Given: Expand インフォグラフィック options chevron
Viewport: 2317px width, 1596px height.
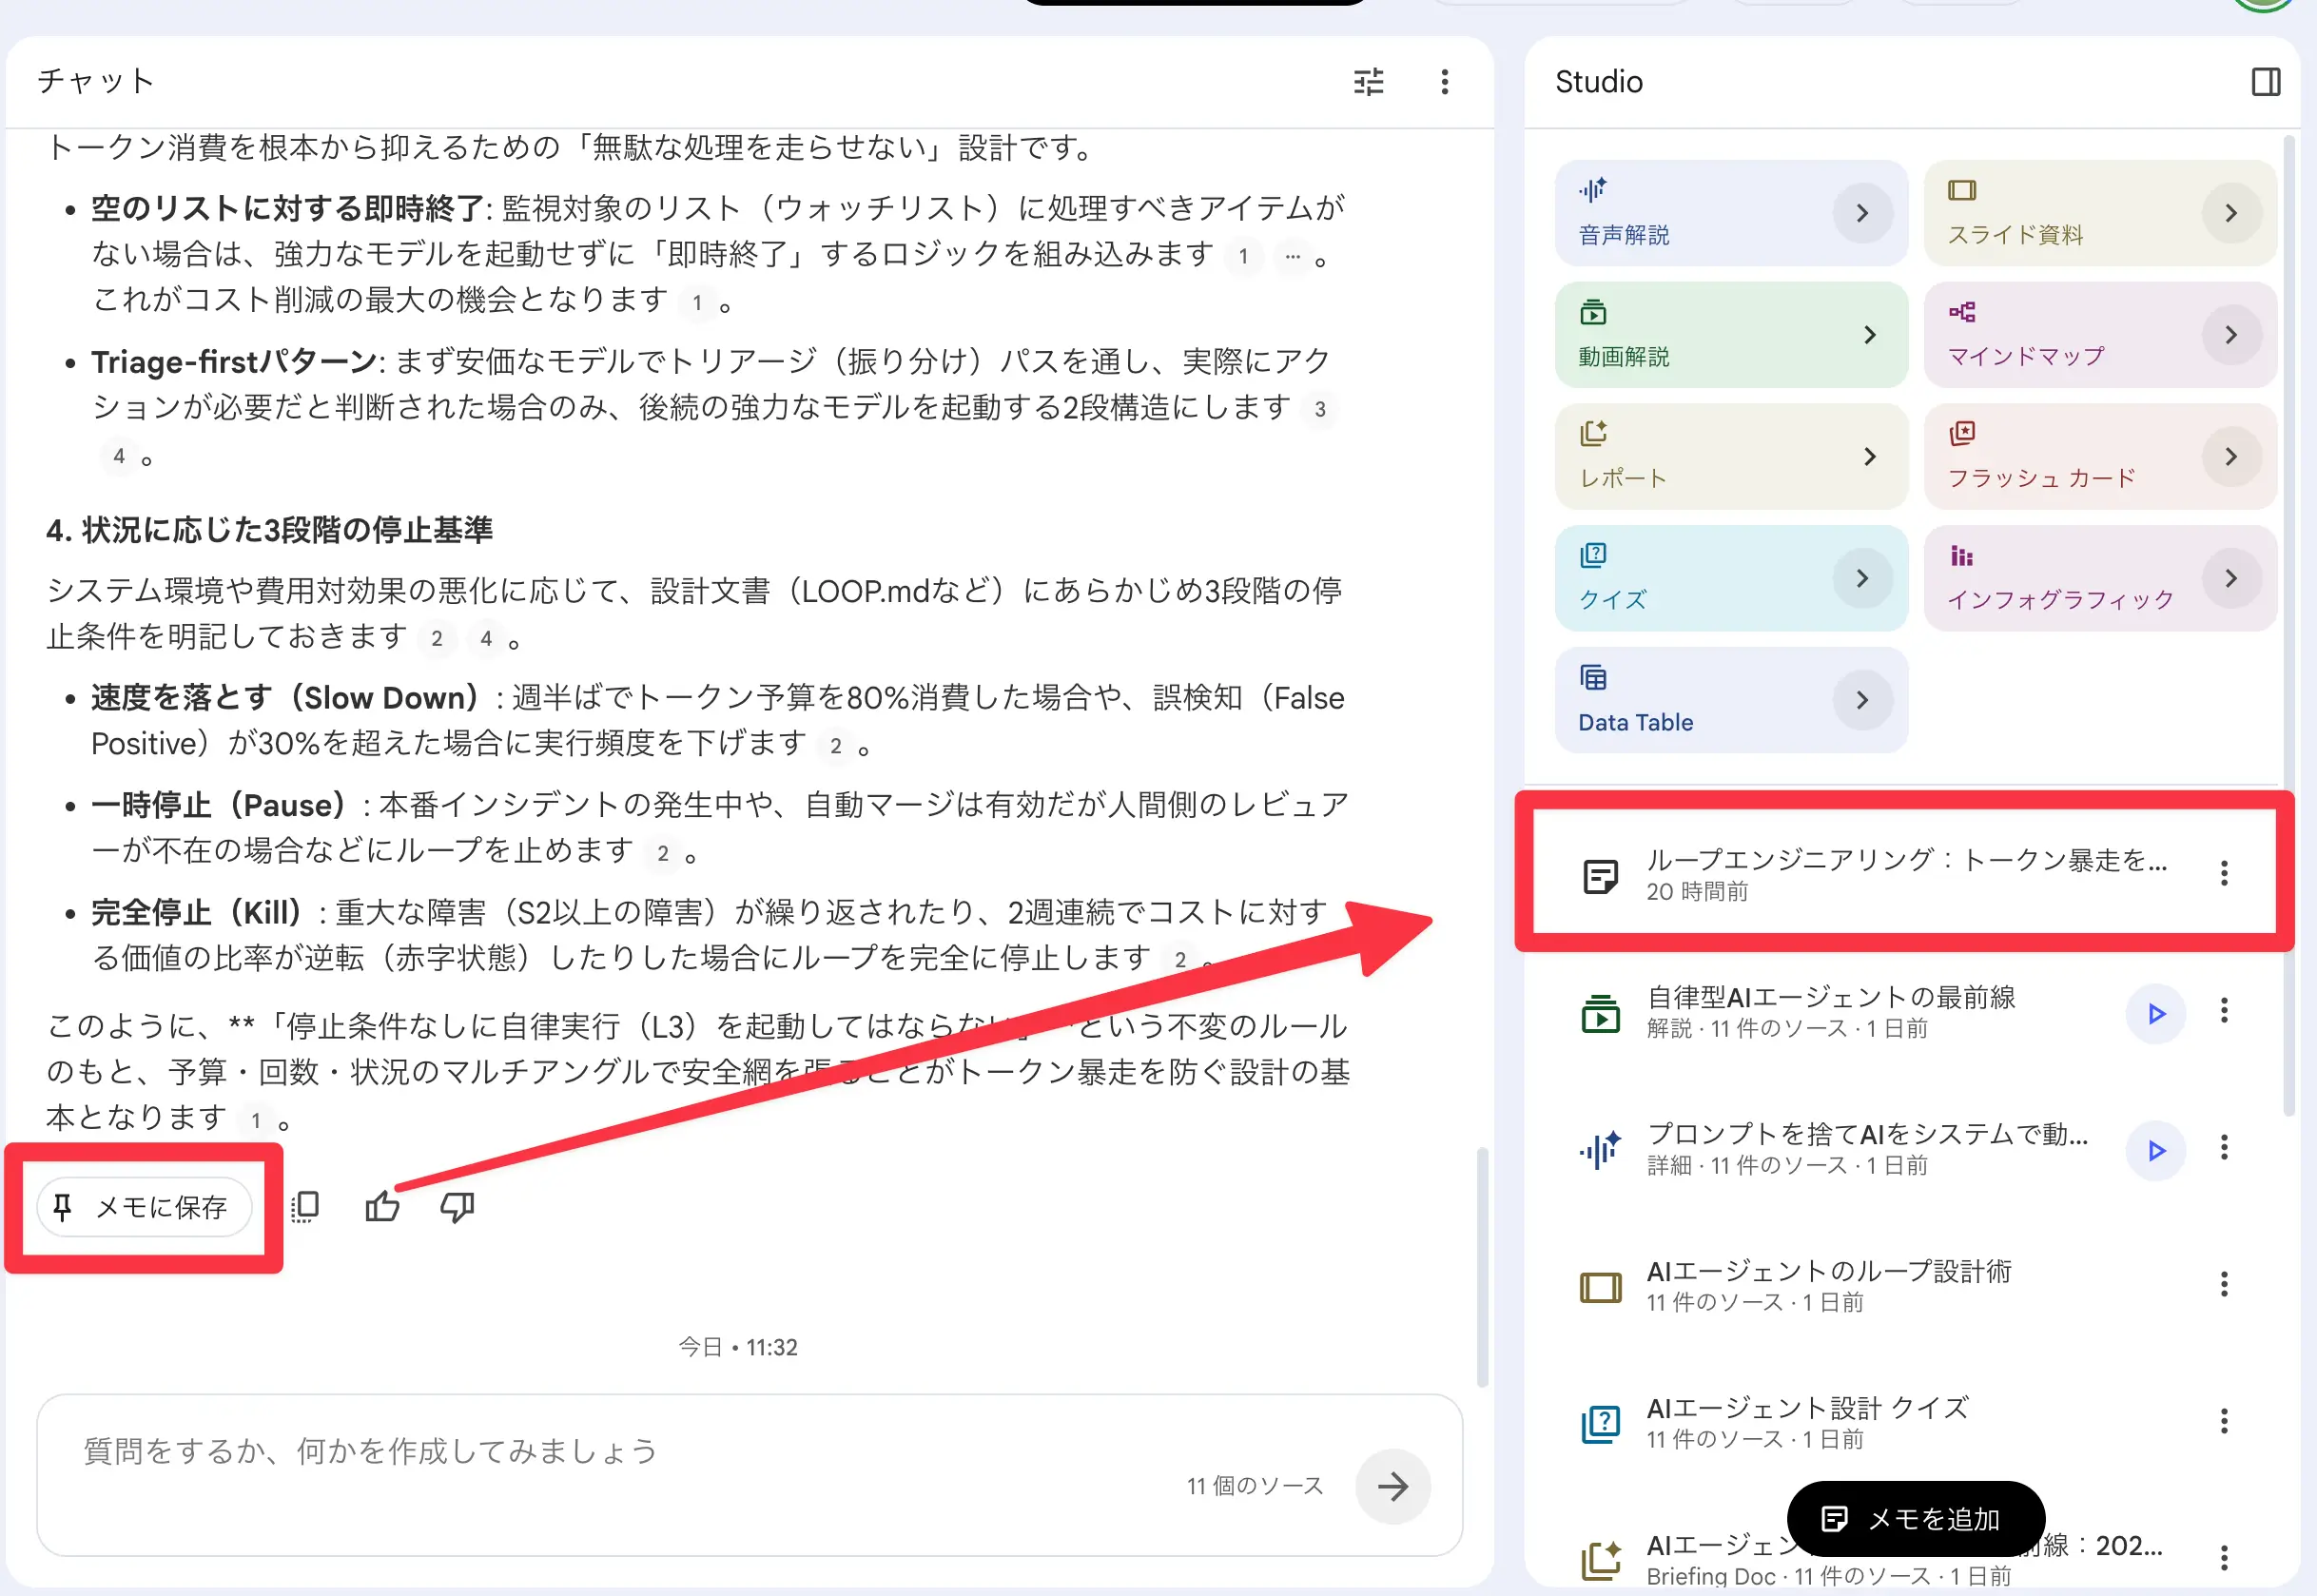Looking at the screenshot, I should pyautogui.click(x=2231, y=579).
